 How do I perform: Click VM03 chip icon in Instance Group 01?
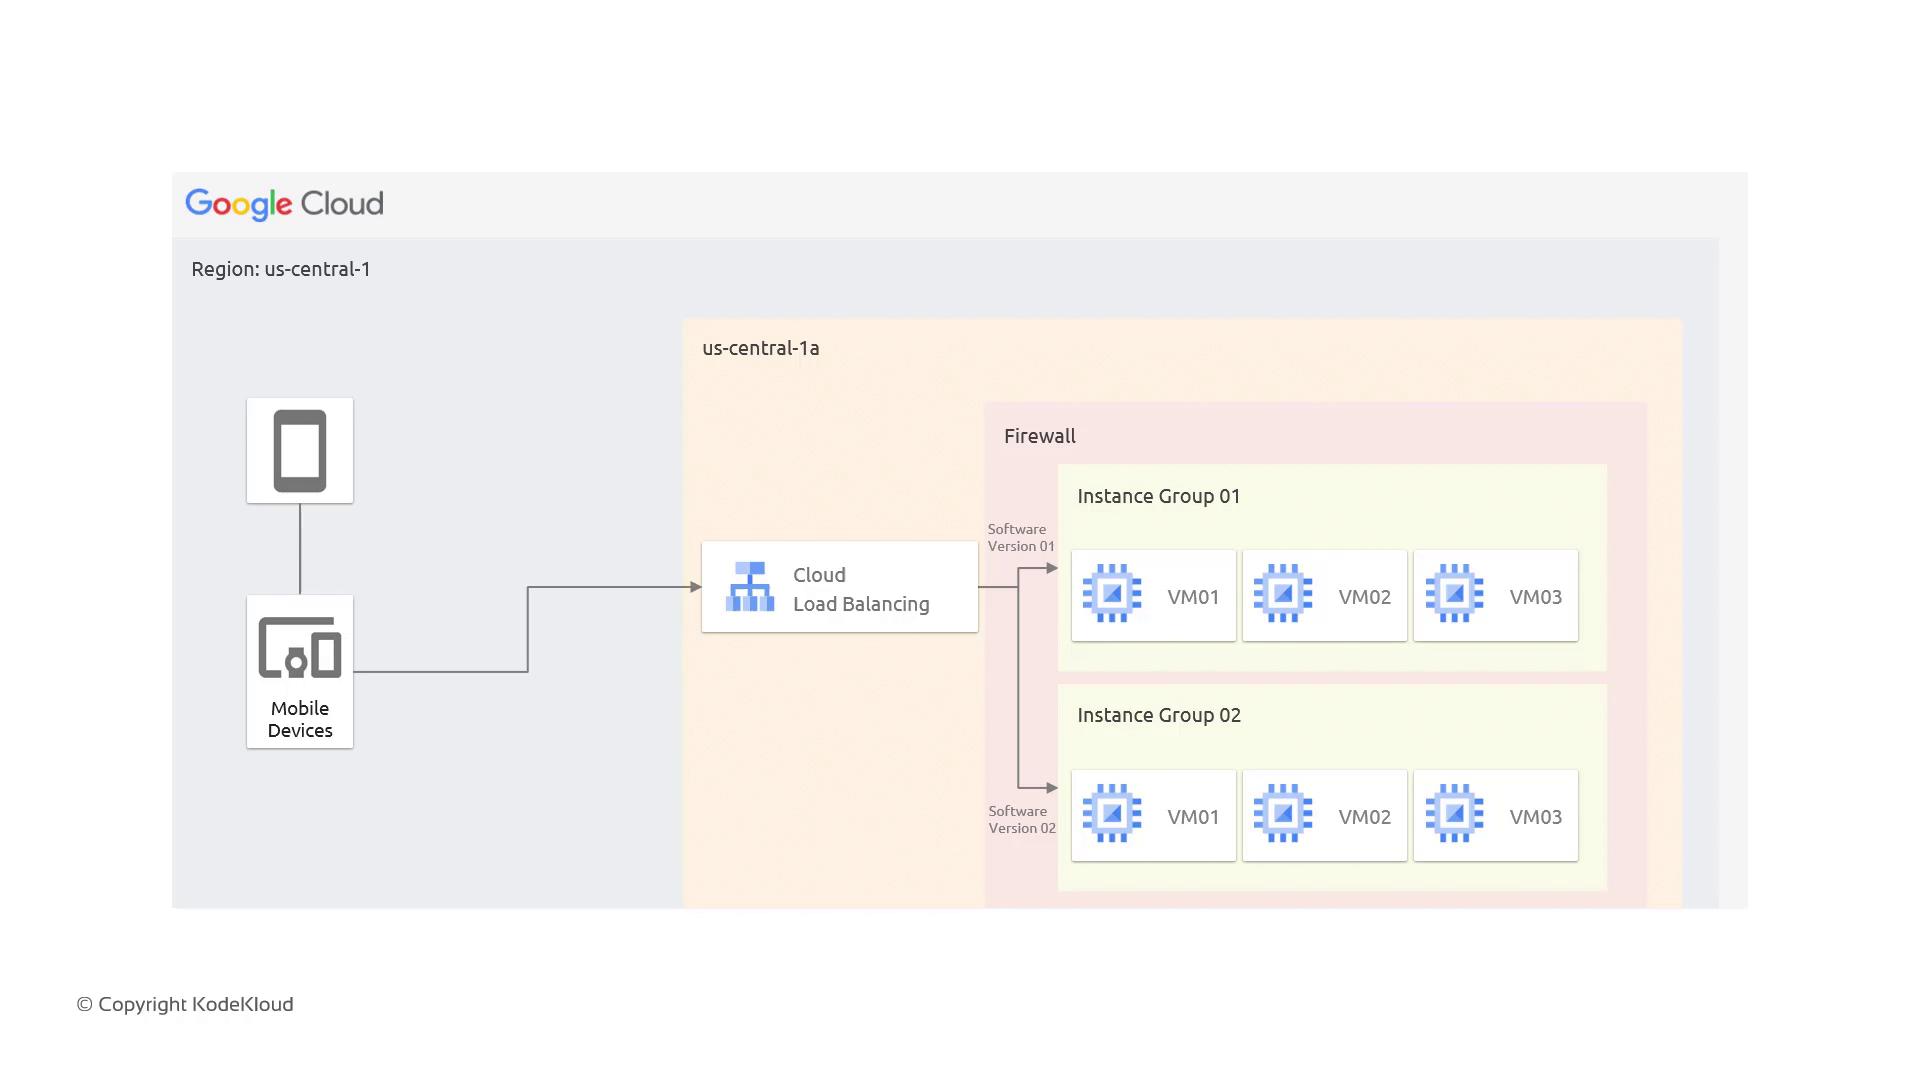tap(1454, 594)
